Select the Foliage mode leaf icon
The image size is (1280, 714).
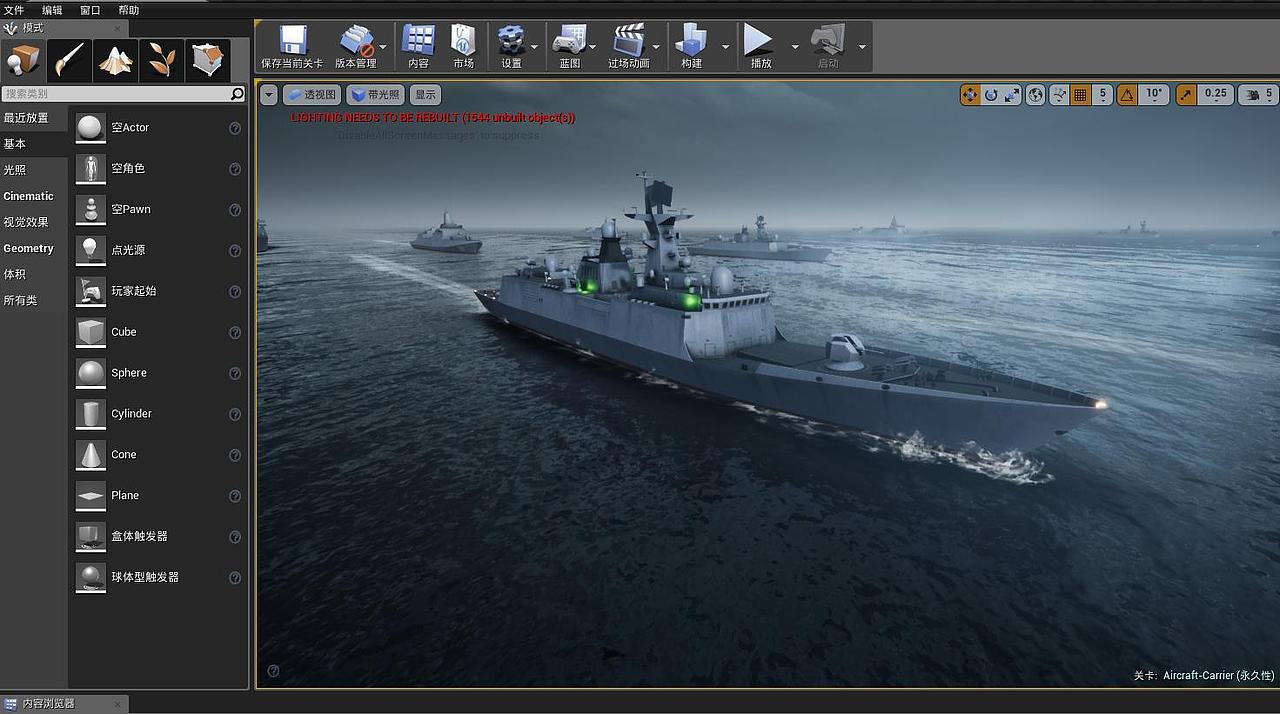pos(161,60)
